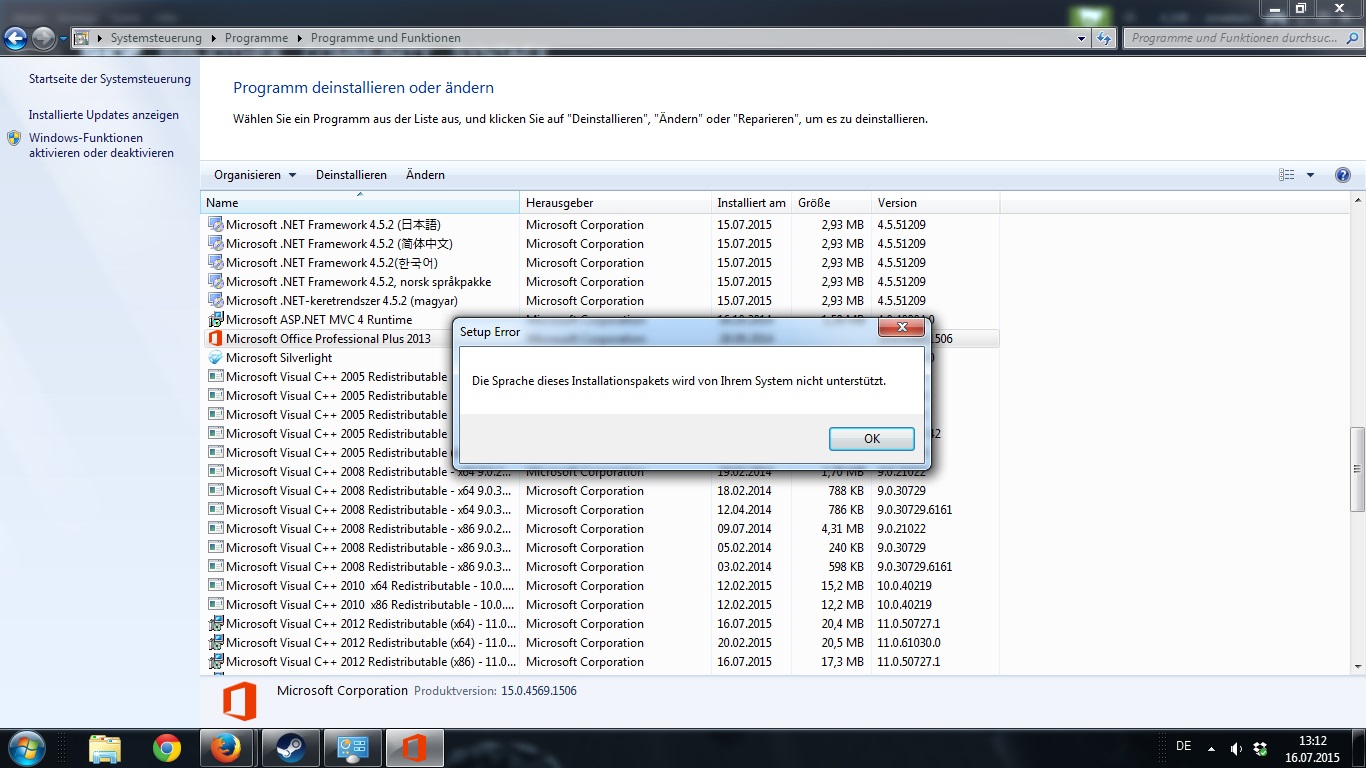
Task: Open Steam from the taskbar
Action: (x=290, y=748)
